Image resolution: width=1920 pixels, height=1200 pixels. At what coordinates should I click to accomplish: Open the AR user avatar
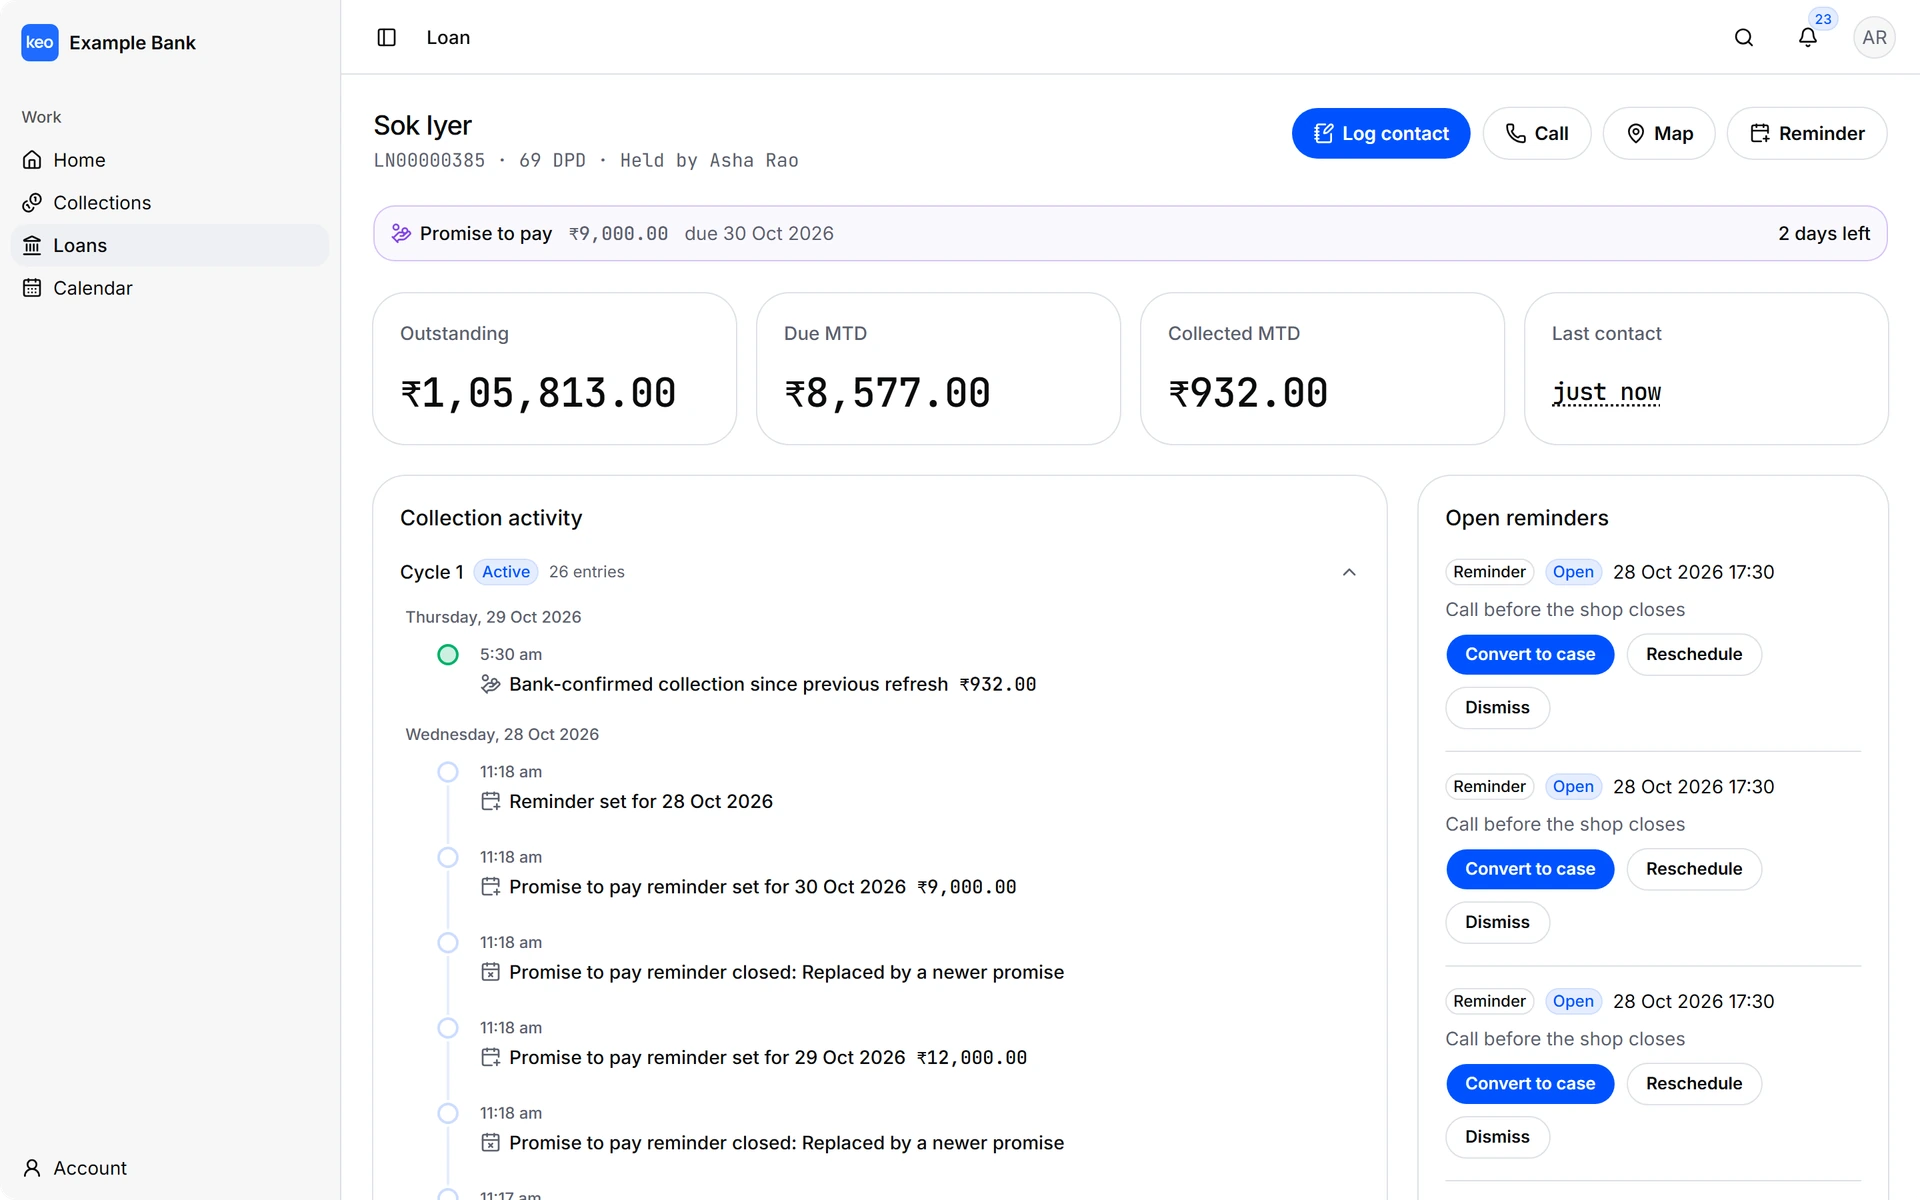point(1874,37)
